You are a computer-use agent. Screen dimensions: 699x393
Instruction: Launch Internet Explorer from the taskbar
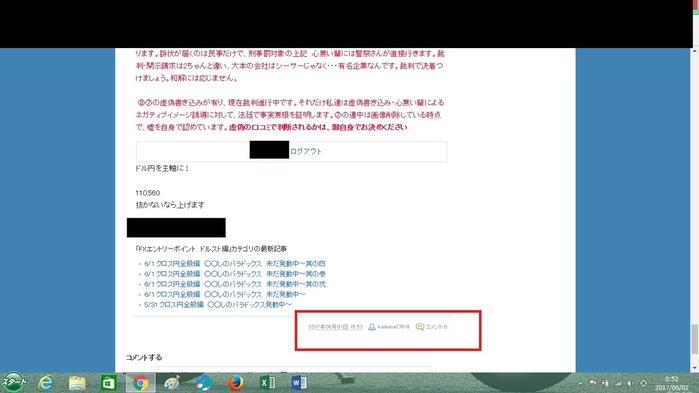(45, 383)
